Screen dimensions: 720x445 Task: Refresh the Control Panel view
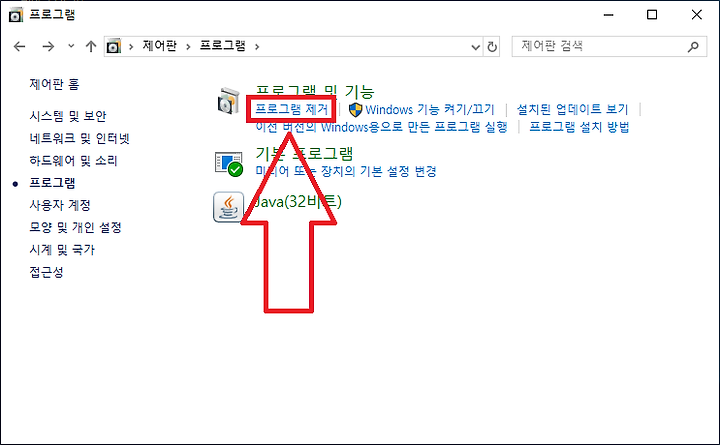(492, 47)
